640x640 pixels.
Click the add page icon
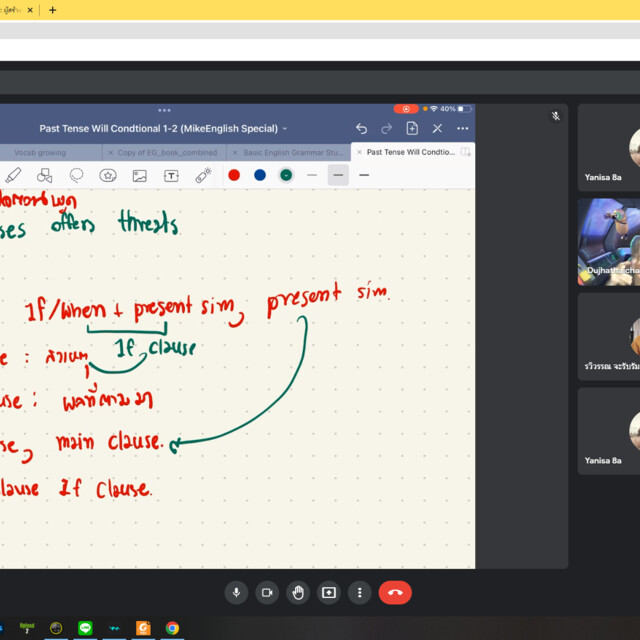[412, 129]
